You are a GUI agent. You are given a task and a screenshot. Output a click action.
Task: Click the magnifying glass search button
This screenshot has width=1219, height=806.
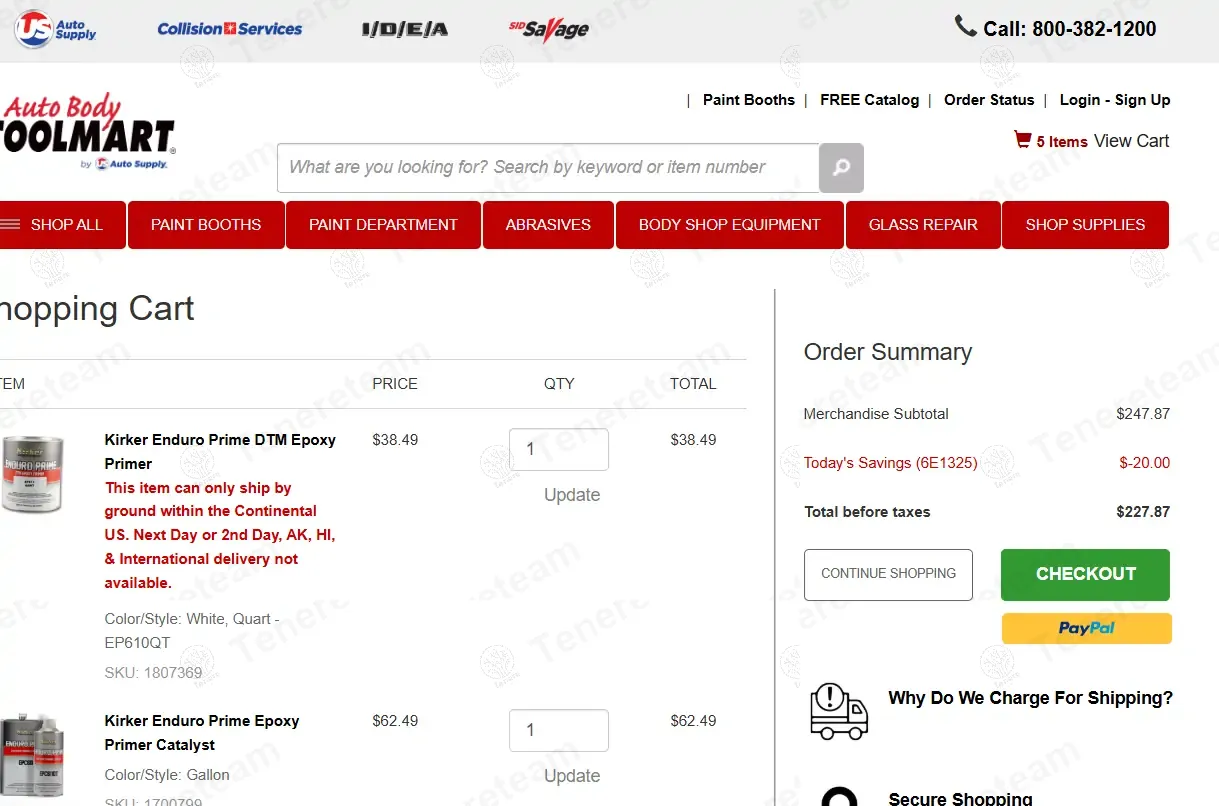[841, 168]
